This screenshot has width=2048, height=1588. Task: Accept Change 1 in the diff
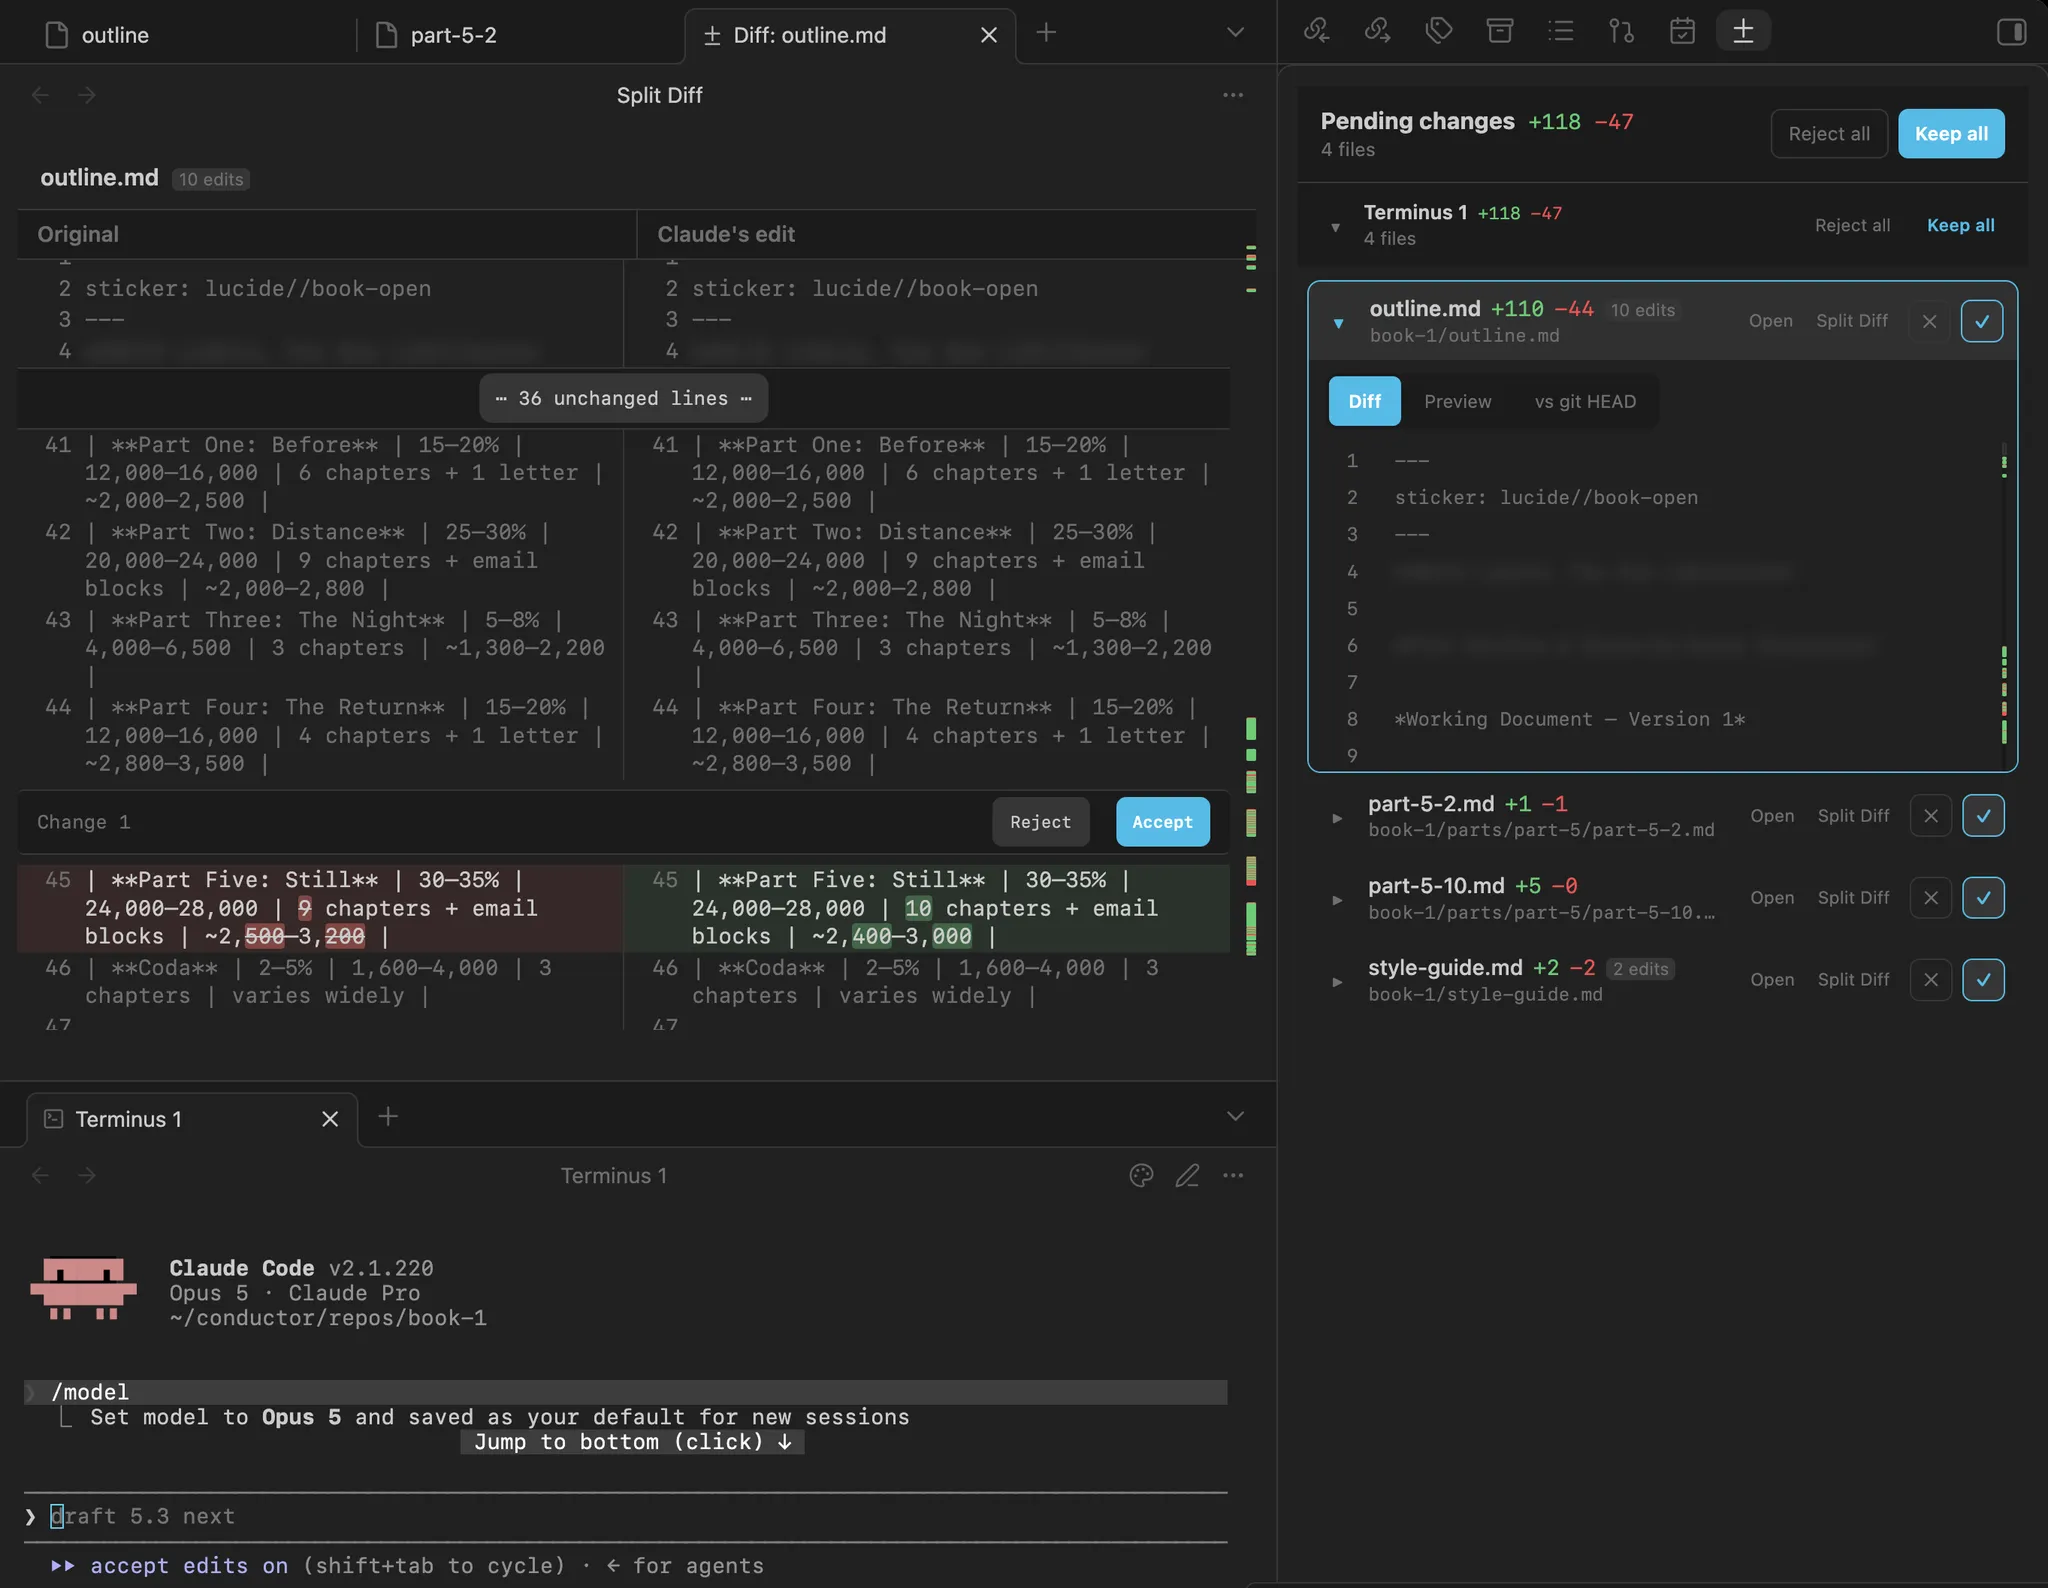point(1162,822)
